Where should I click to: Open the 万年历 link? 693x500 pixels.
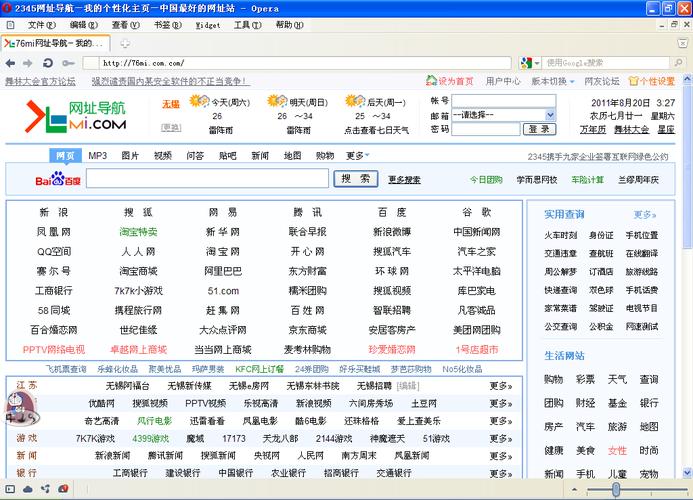(x=593, y=130)
